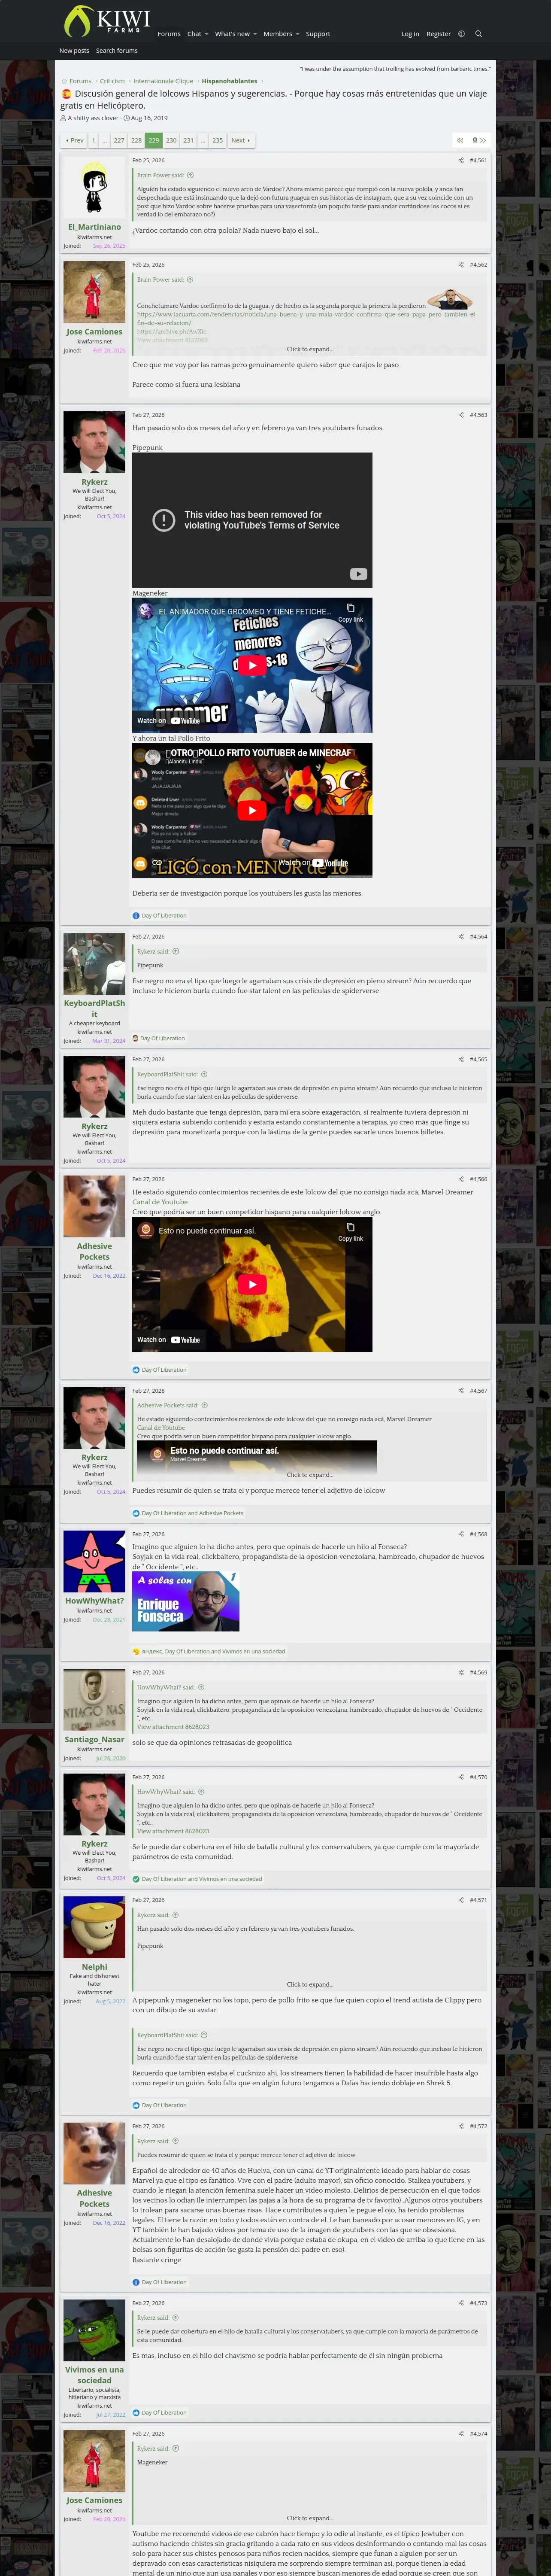Screen dimensions: 551x2576
Task: Jump to quoted Rykerz post in #4,564
Action: (176, 951)
